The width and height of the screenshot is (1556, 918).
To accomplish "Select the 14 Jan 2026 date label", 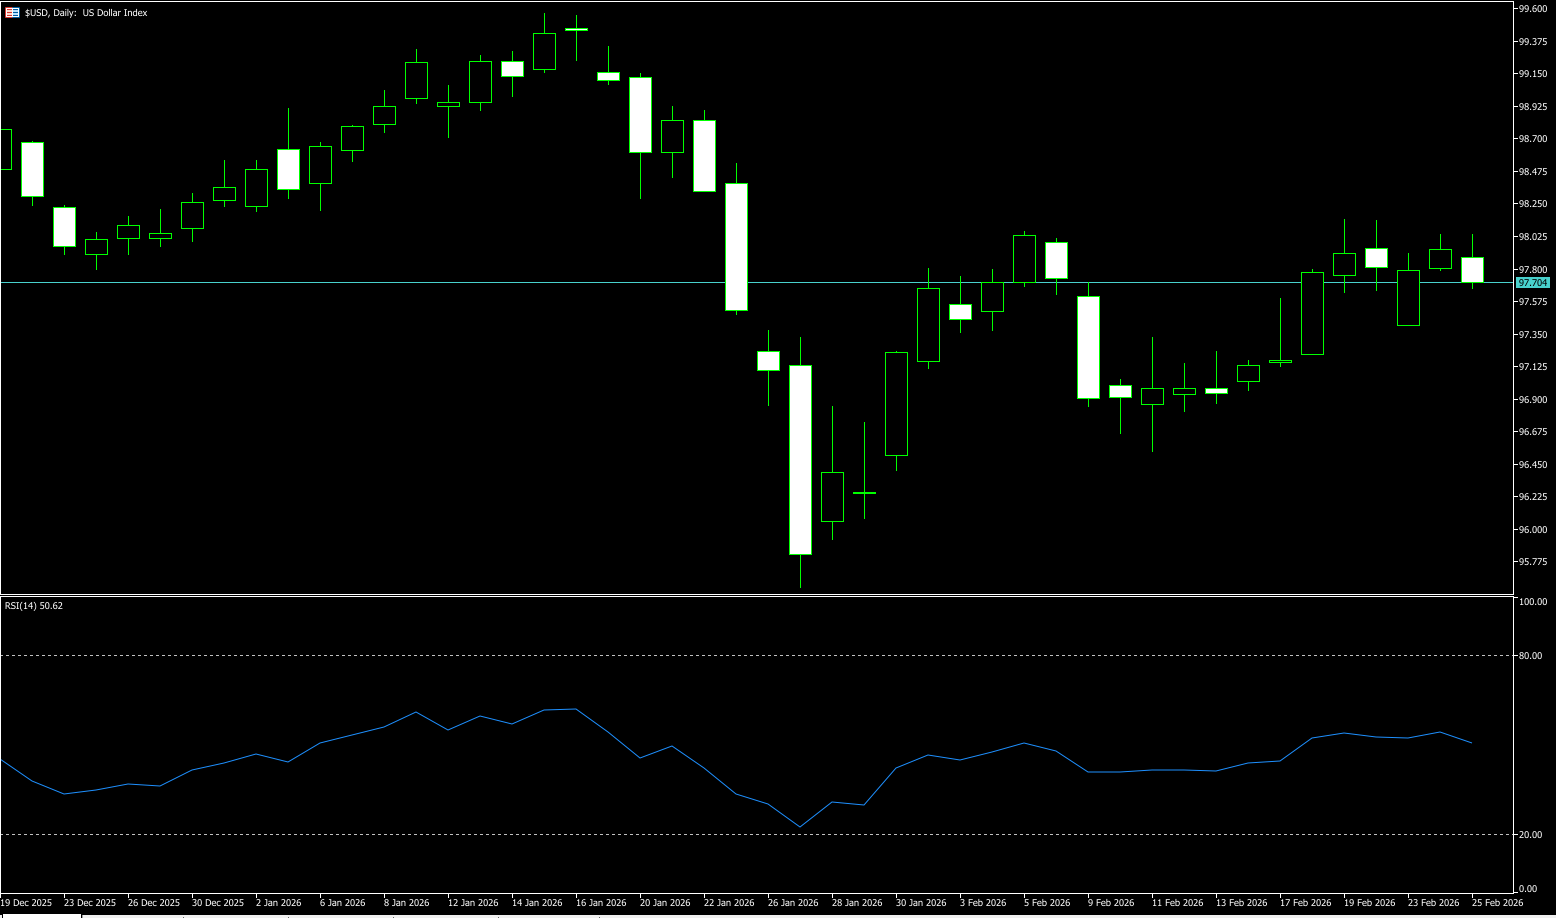I will click(x=537, y=903).
